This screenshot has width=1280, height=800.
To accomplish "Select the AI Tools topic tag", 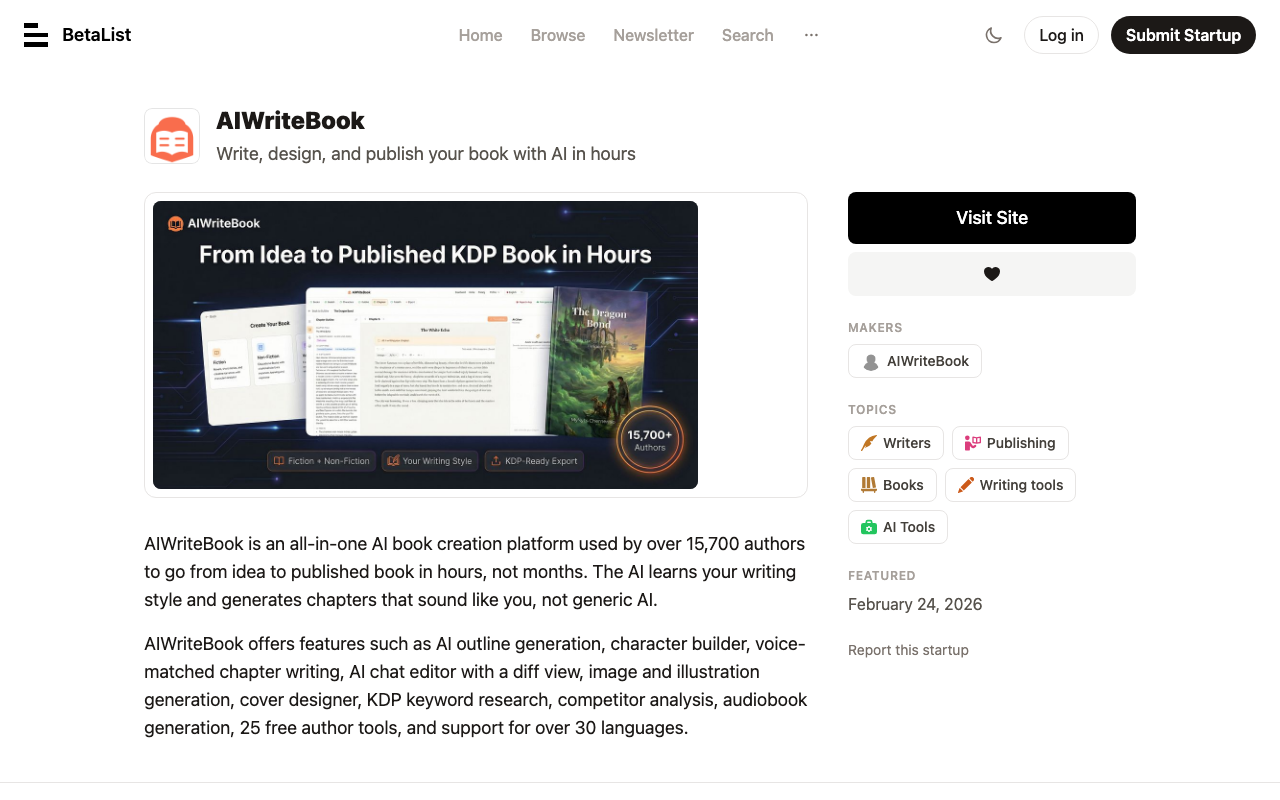I will click(x=898, y=527).
